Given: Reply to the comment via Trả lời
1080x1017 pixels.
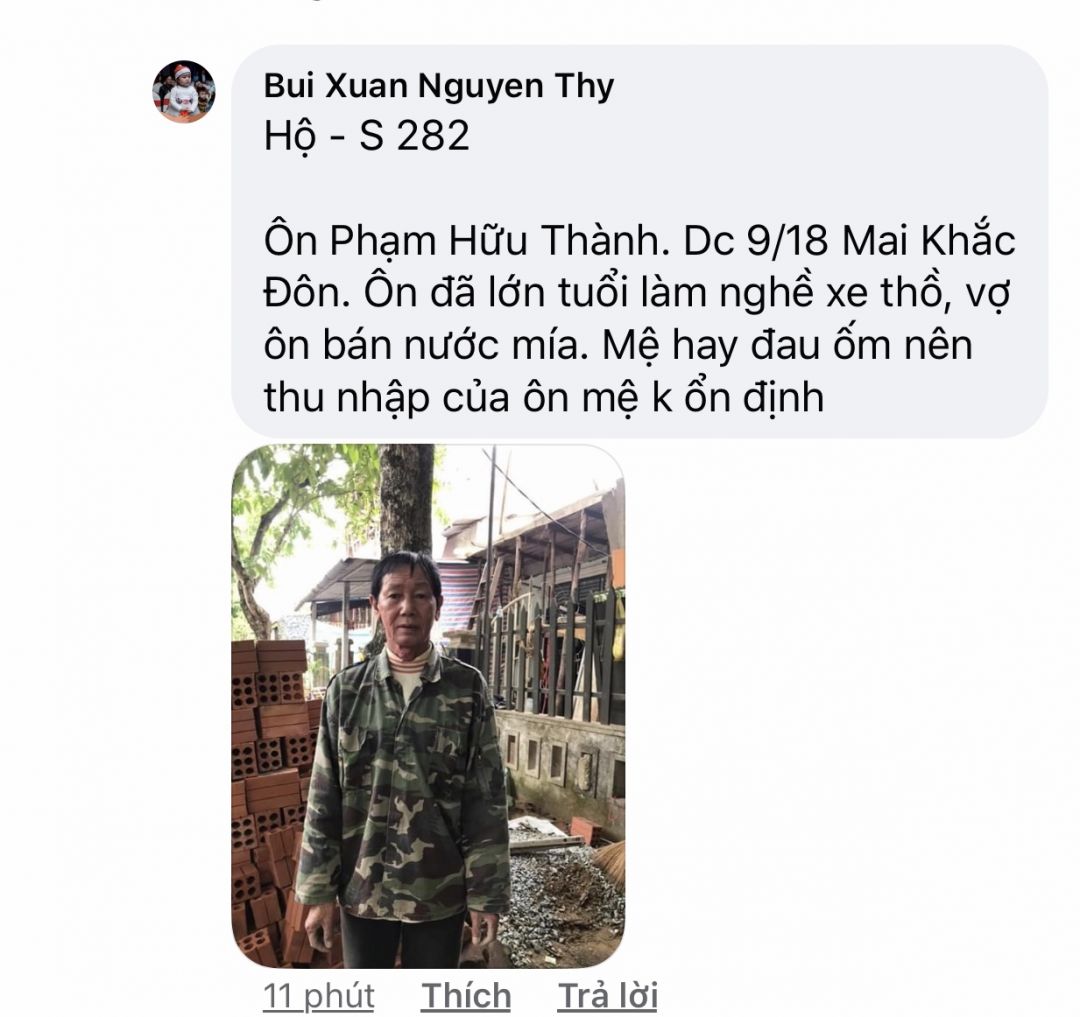Looking at the screenshot, I should click(608, 996).
